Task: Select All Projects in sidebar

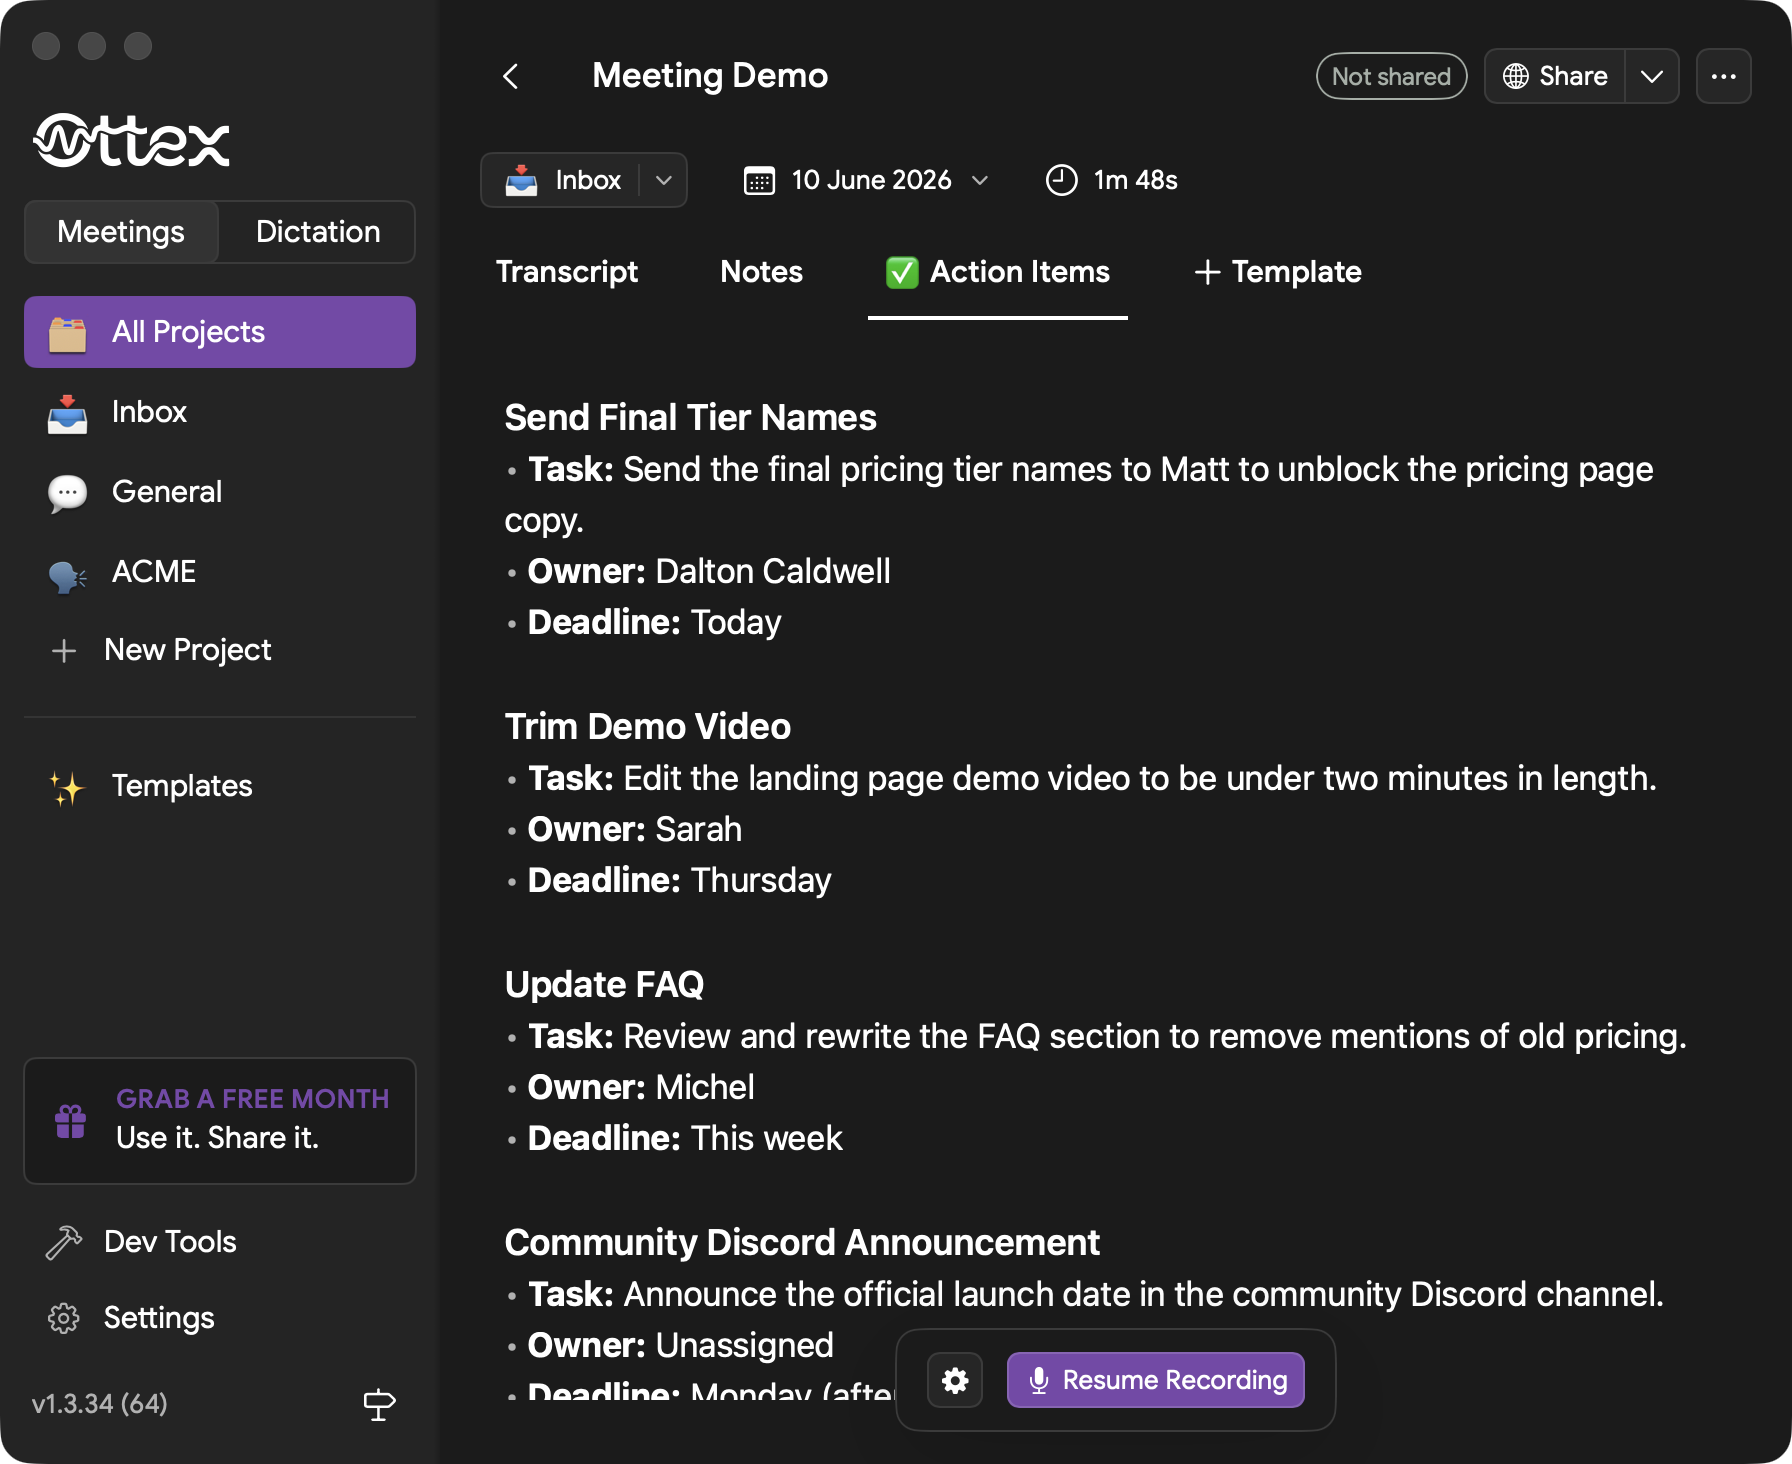Action: 220,332
